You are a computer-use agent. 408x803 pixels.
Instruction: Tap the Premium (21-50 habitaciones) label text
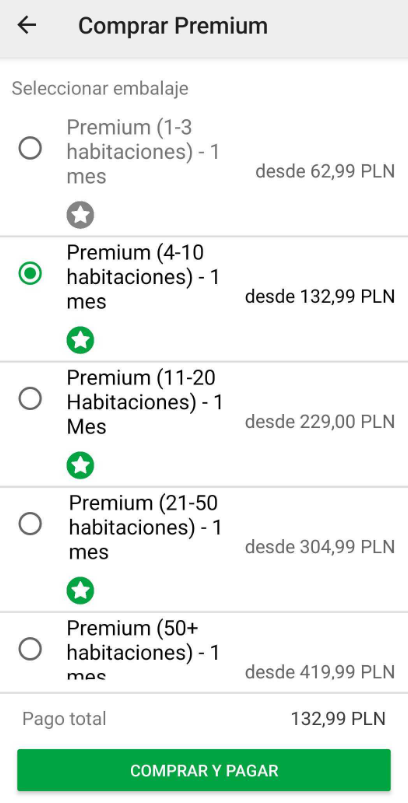coord(145,527)
